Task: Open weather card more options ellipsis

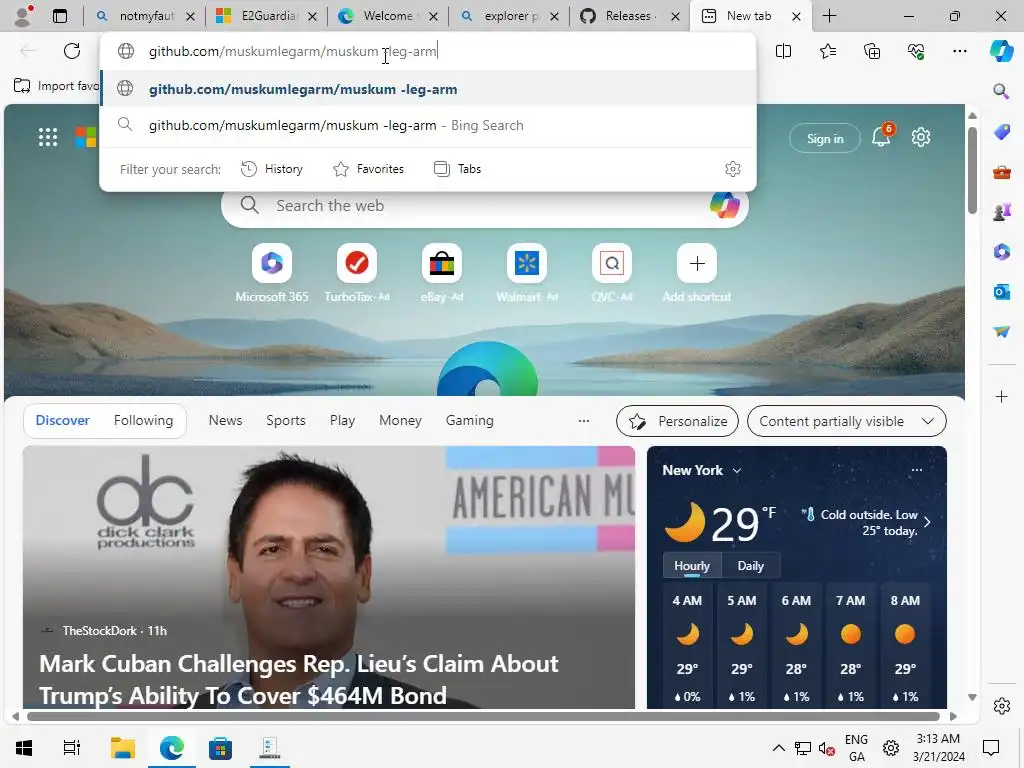Action: [917, 470]
